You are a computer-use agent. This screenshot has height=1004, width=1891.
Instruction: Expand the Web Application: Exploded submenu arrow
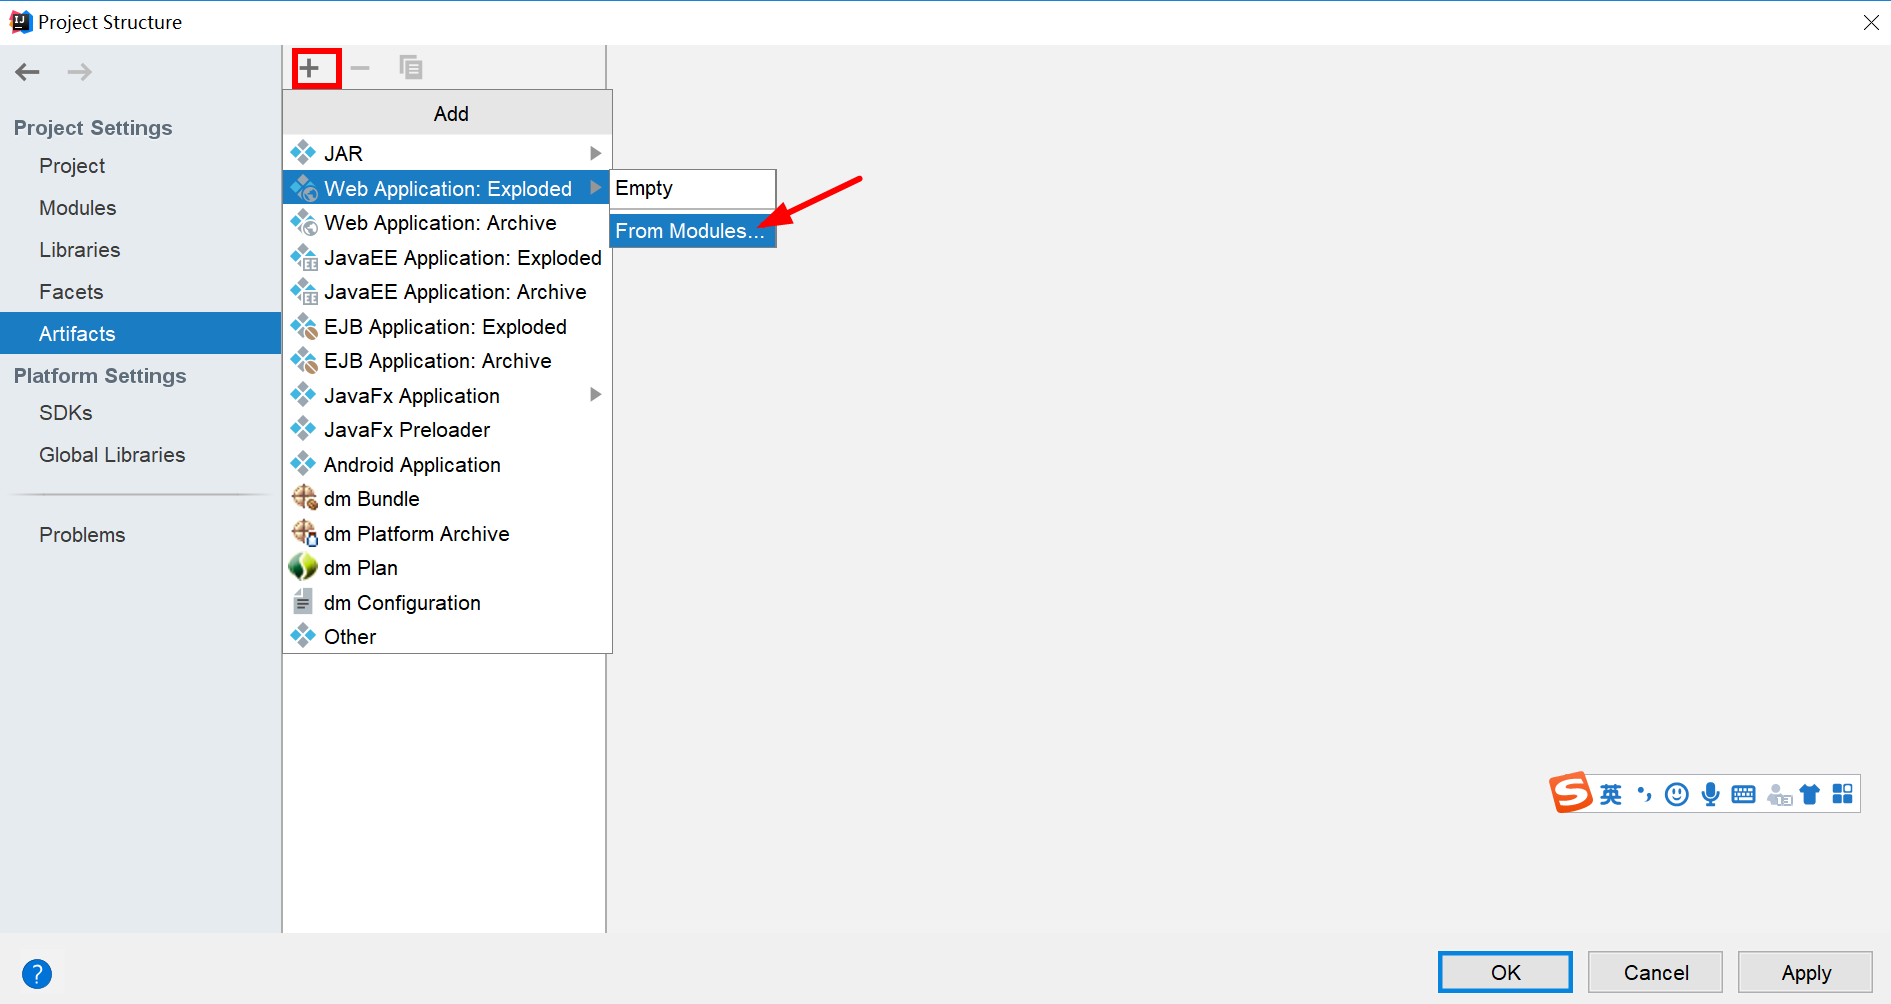point(596,188)
